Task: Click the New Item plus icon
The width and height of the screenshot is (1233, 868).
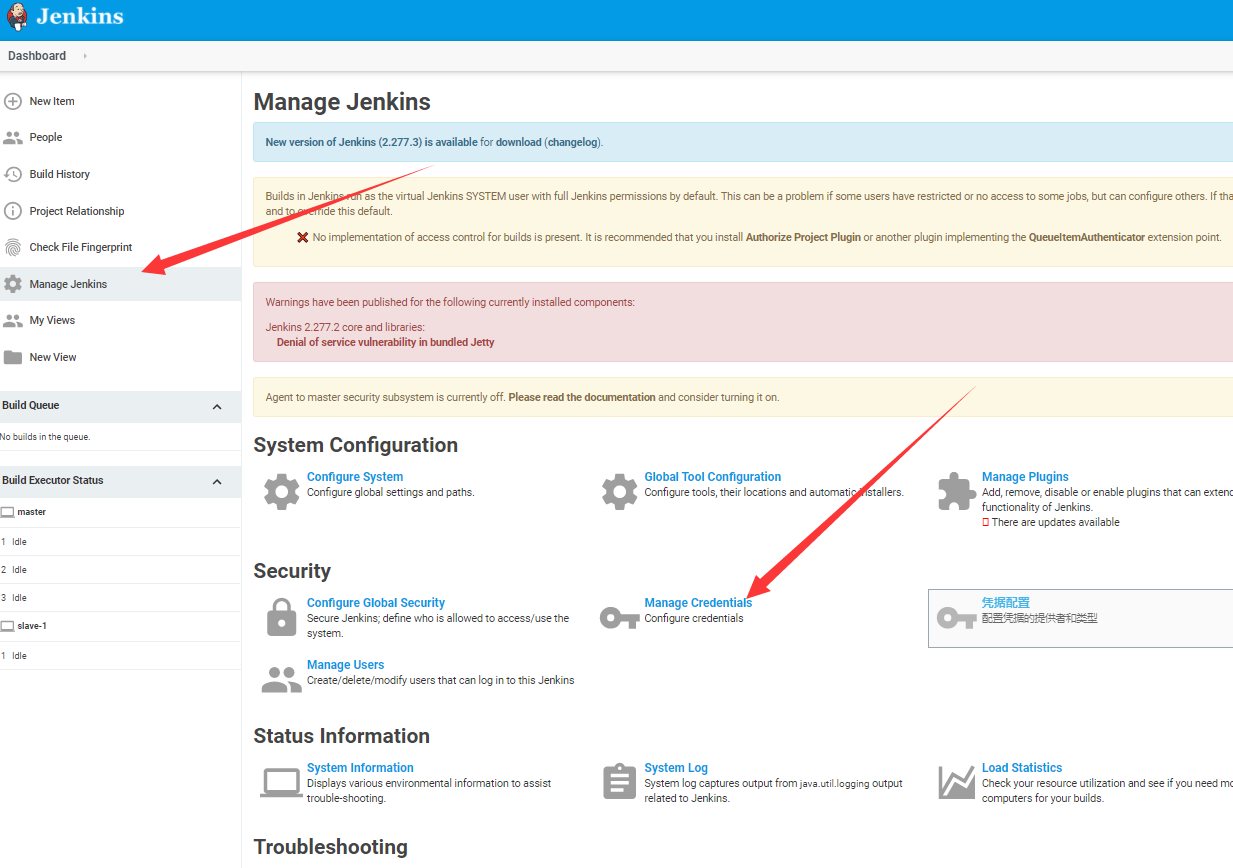Action: (x=13, y=101)
